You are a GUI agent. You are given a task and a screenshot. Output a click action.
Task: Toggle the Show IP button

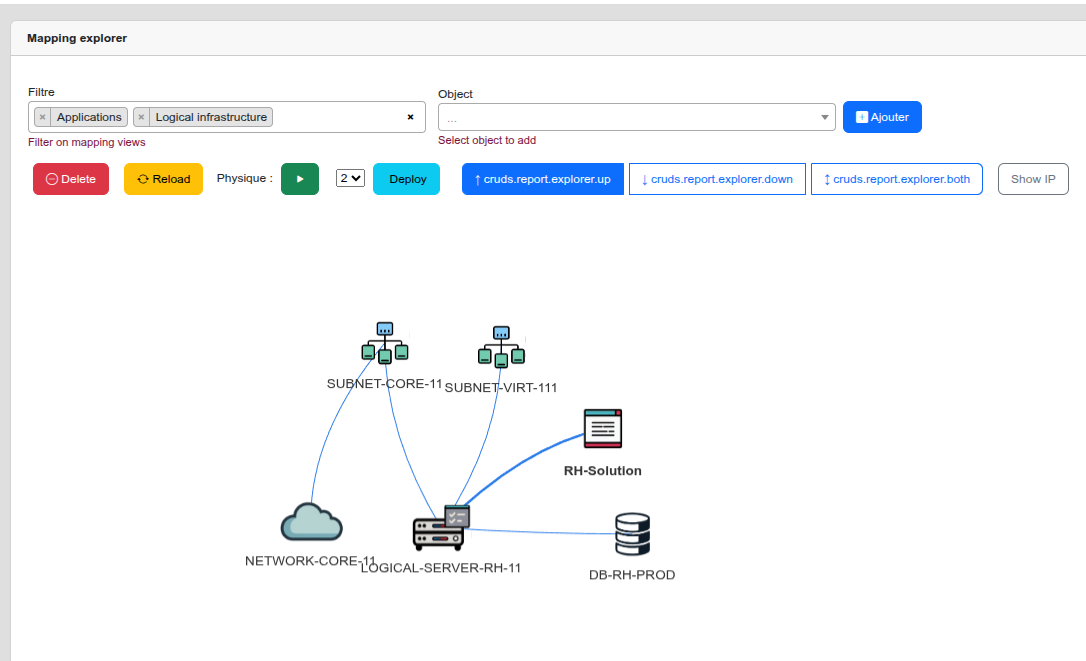tap(1033, 179)
